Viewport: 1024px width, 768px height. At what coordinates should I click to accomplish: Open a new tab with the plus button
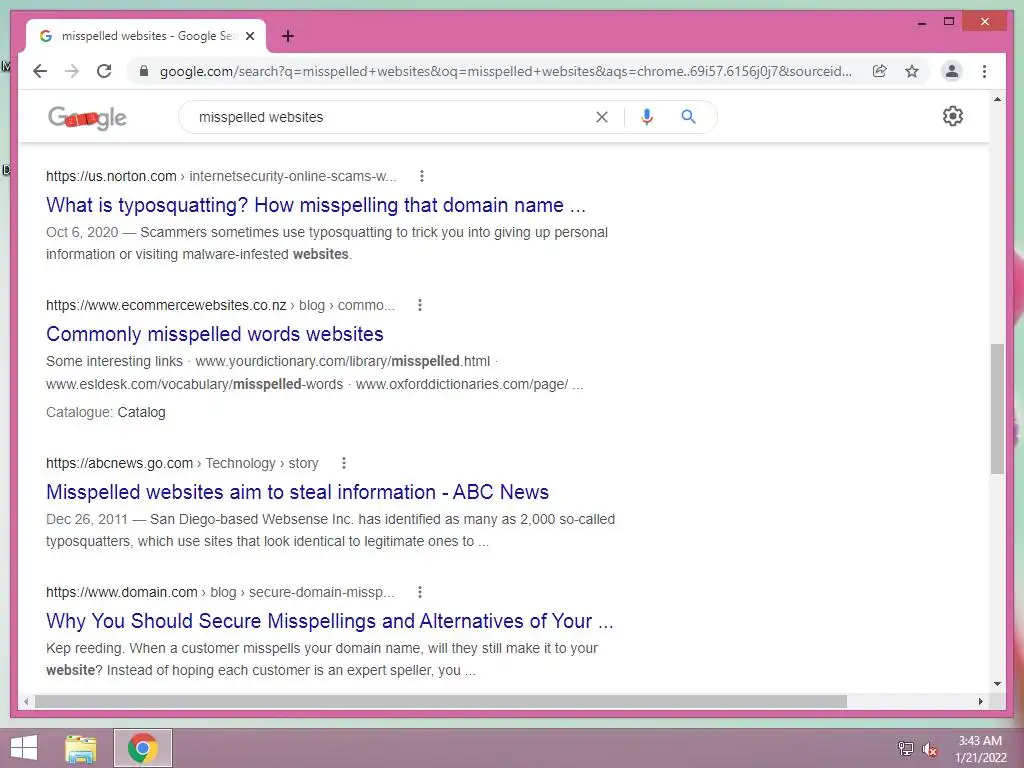point(288,37)
